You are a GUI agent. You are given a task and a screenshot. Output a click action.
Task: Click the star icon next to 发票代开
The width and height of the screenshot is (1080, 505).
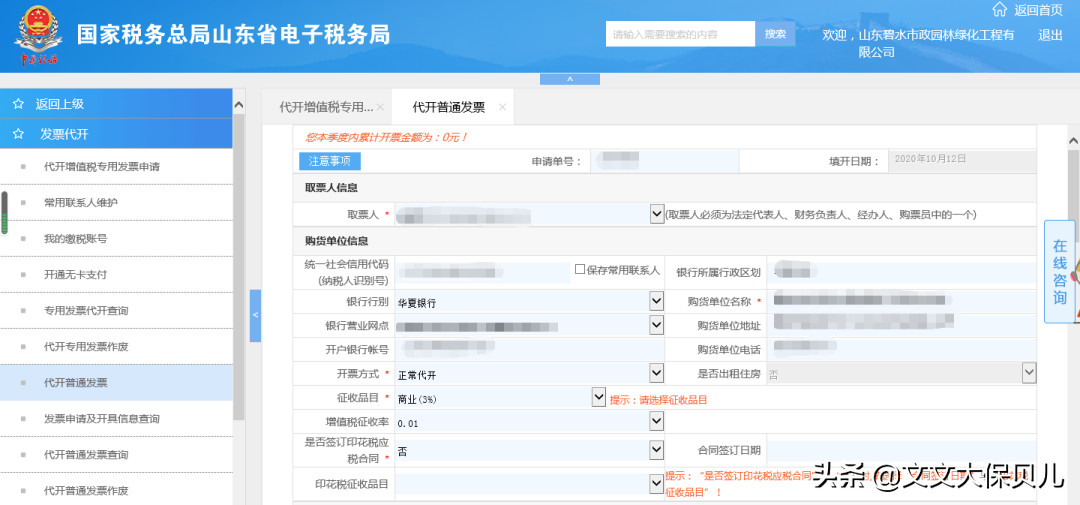pyautogui.click(x=18, y=134)
